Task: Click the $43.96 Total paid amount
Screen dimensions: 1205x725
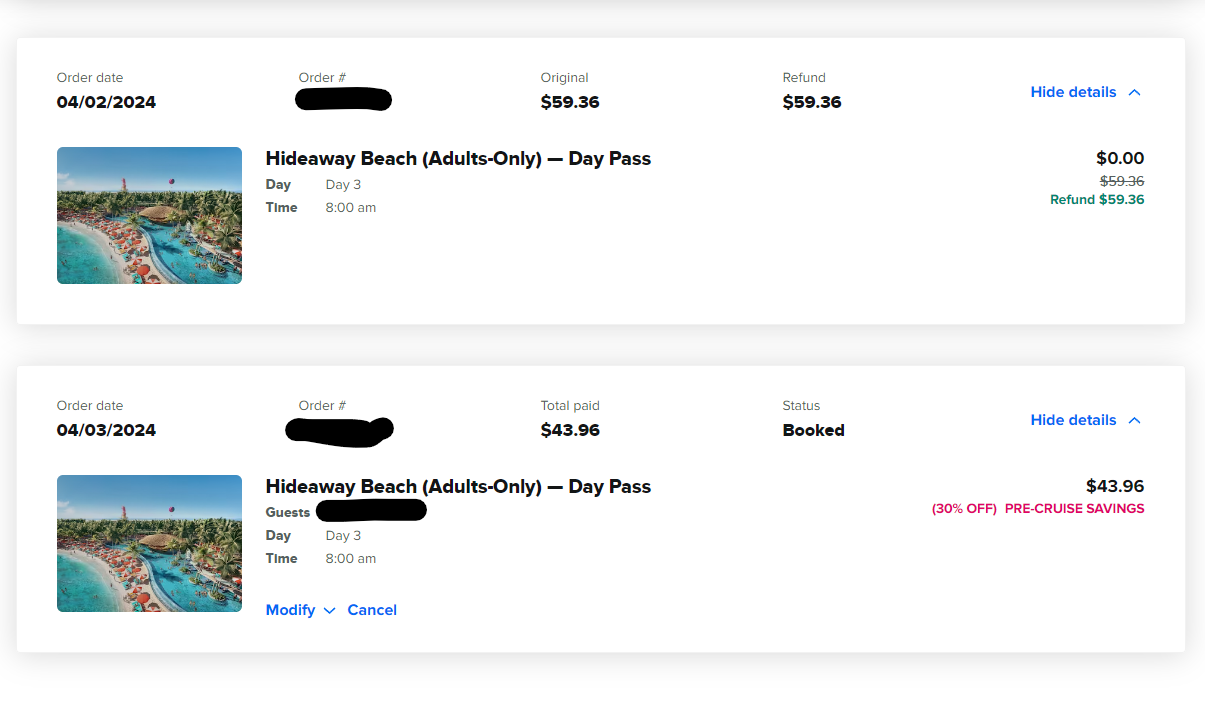Action: click(x=570, y=431)
